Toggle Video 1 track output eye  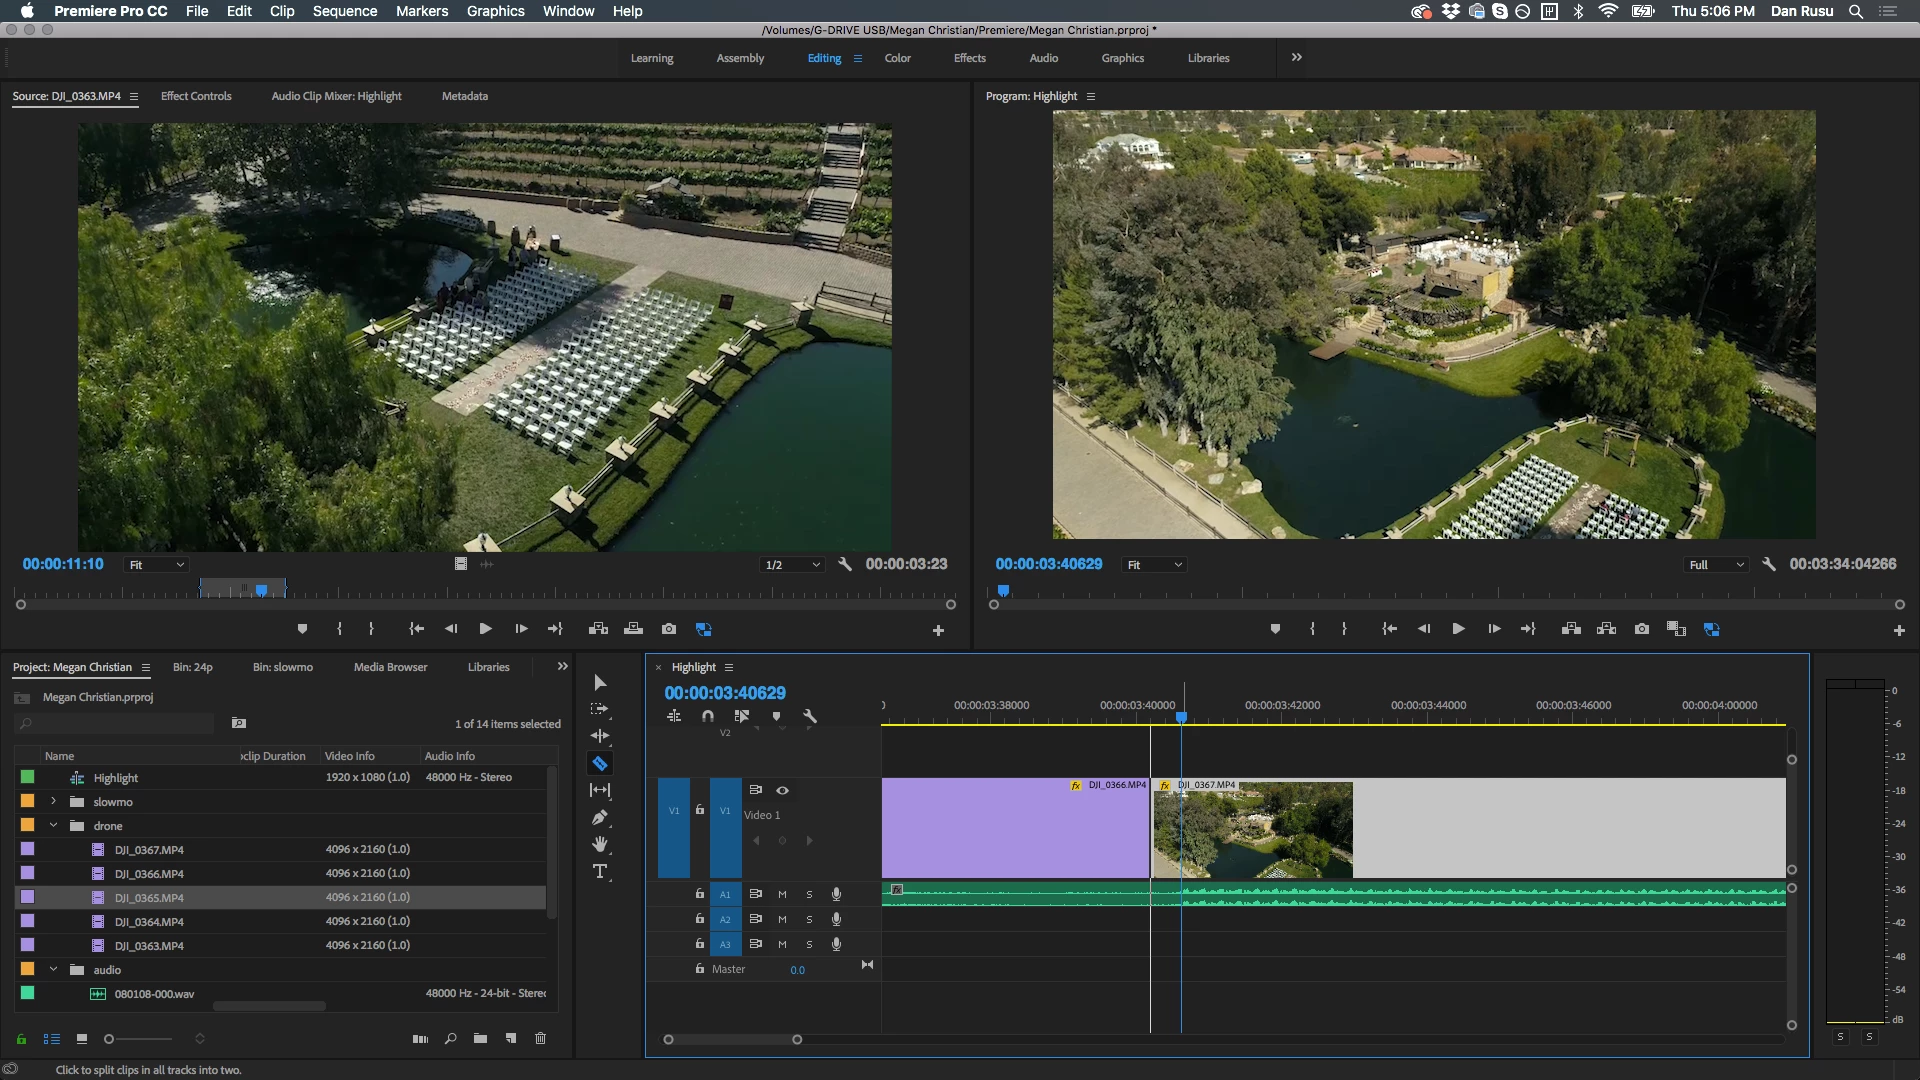[783, 790]
